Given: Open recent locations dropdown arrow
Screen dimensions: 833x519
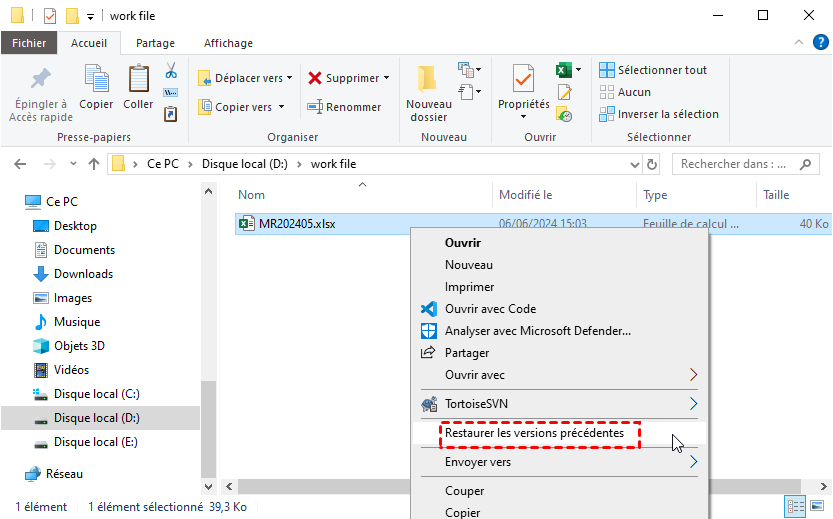Looking at the screenshot, I should click(73, 164).
